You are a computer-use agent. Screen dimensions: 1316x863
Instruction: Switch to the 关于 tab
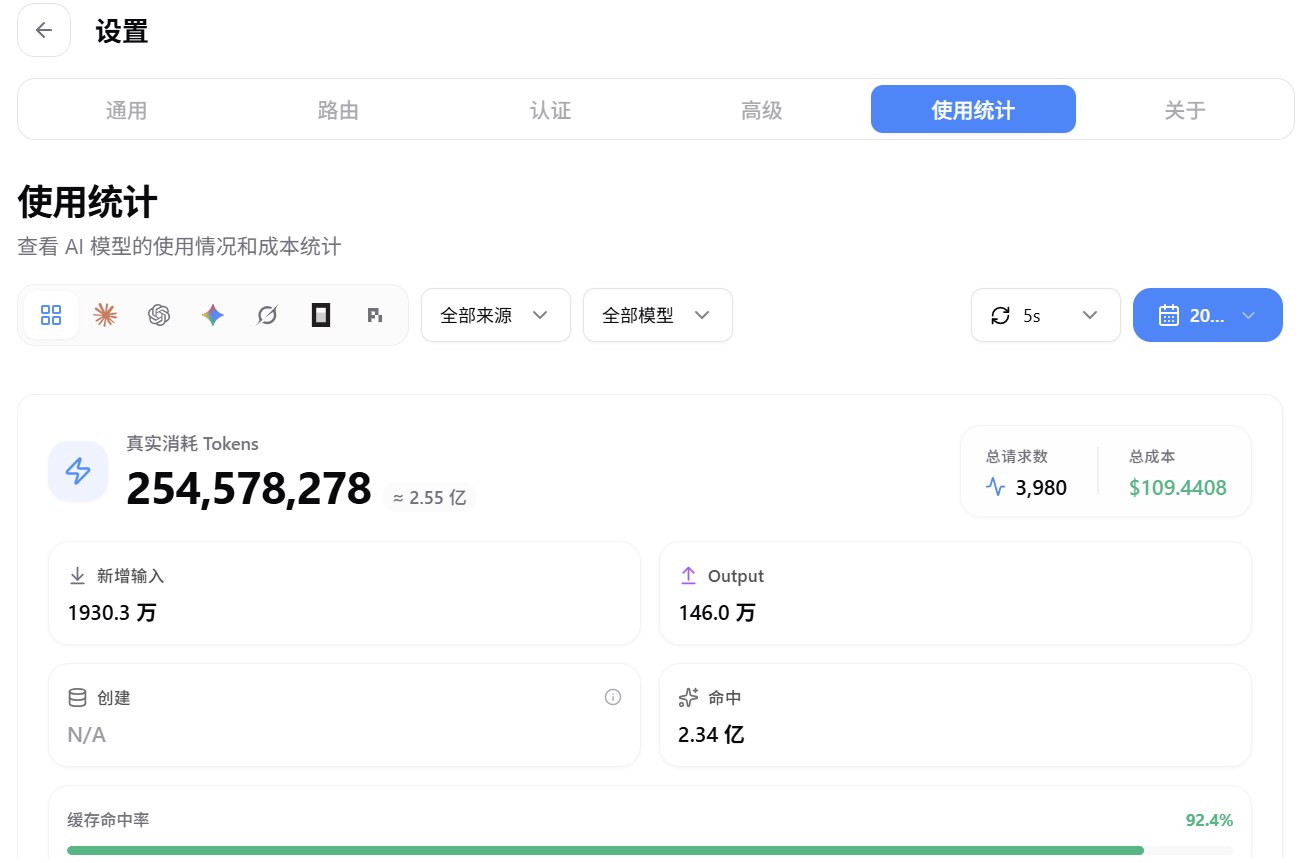point(1185,110)
